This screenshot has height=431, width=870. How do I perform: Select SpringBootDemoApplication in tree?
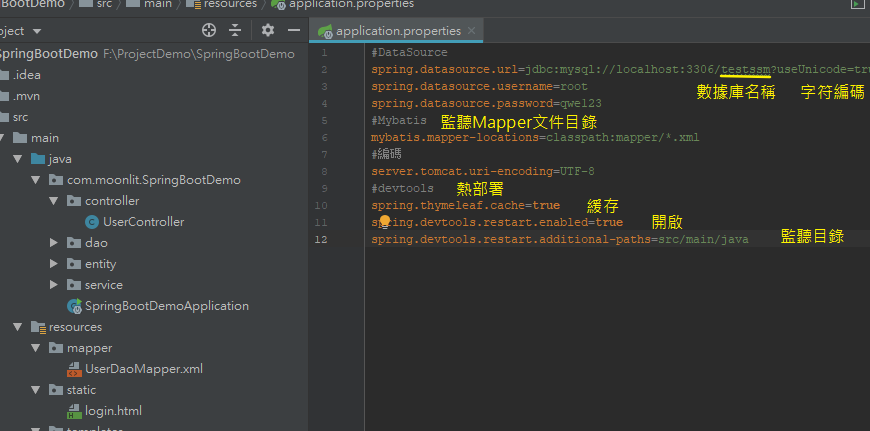click(166, 306)
